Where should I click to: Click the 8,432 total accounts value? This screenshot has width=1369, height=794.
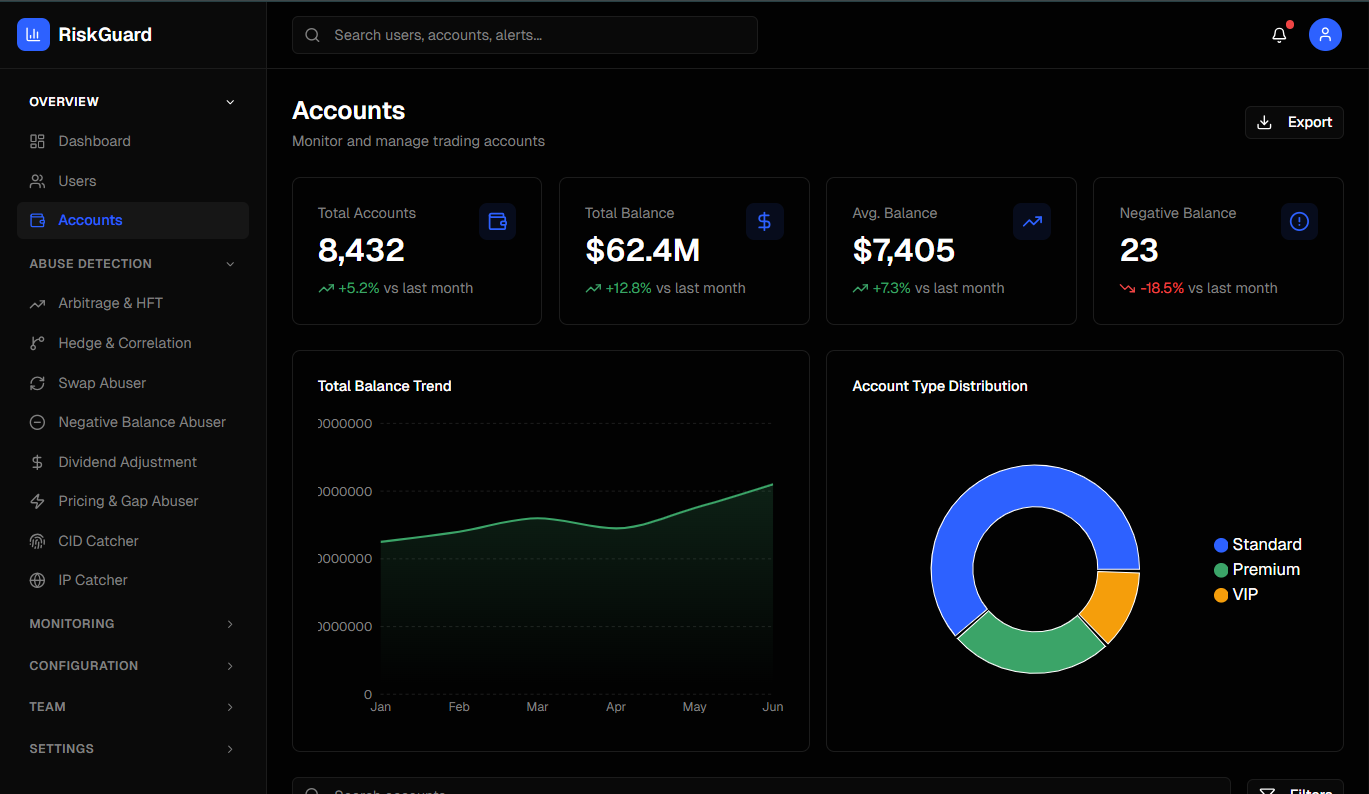361,250
